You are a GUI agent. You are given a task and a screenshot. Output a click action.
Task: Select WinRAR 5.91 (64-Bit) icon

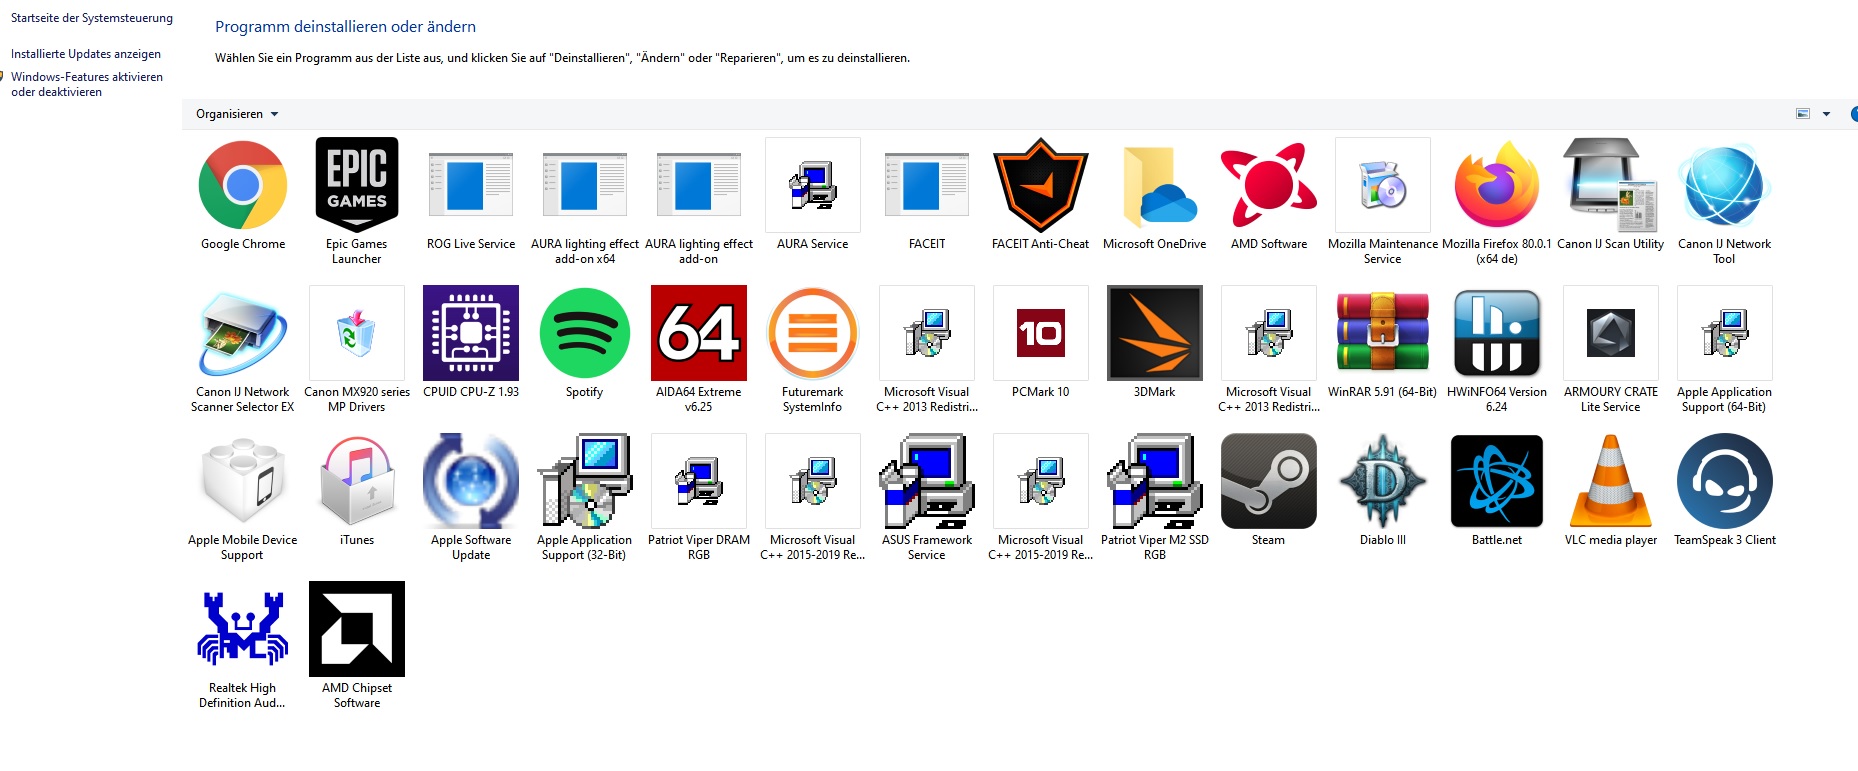pos(1383,333)
